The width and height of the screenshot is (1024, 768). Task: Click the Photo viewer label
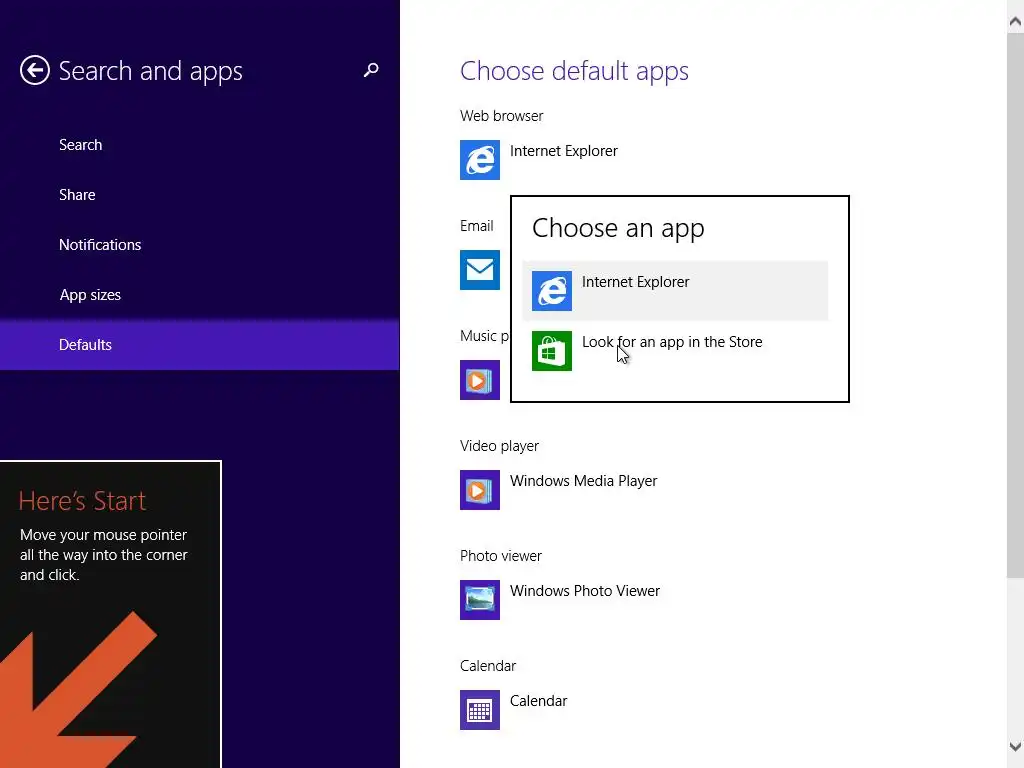(501, 556)
